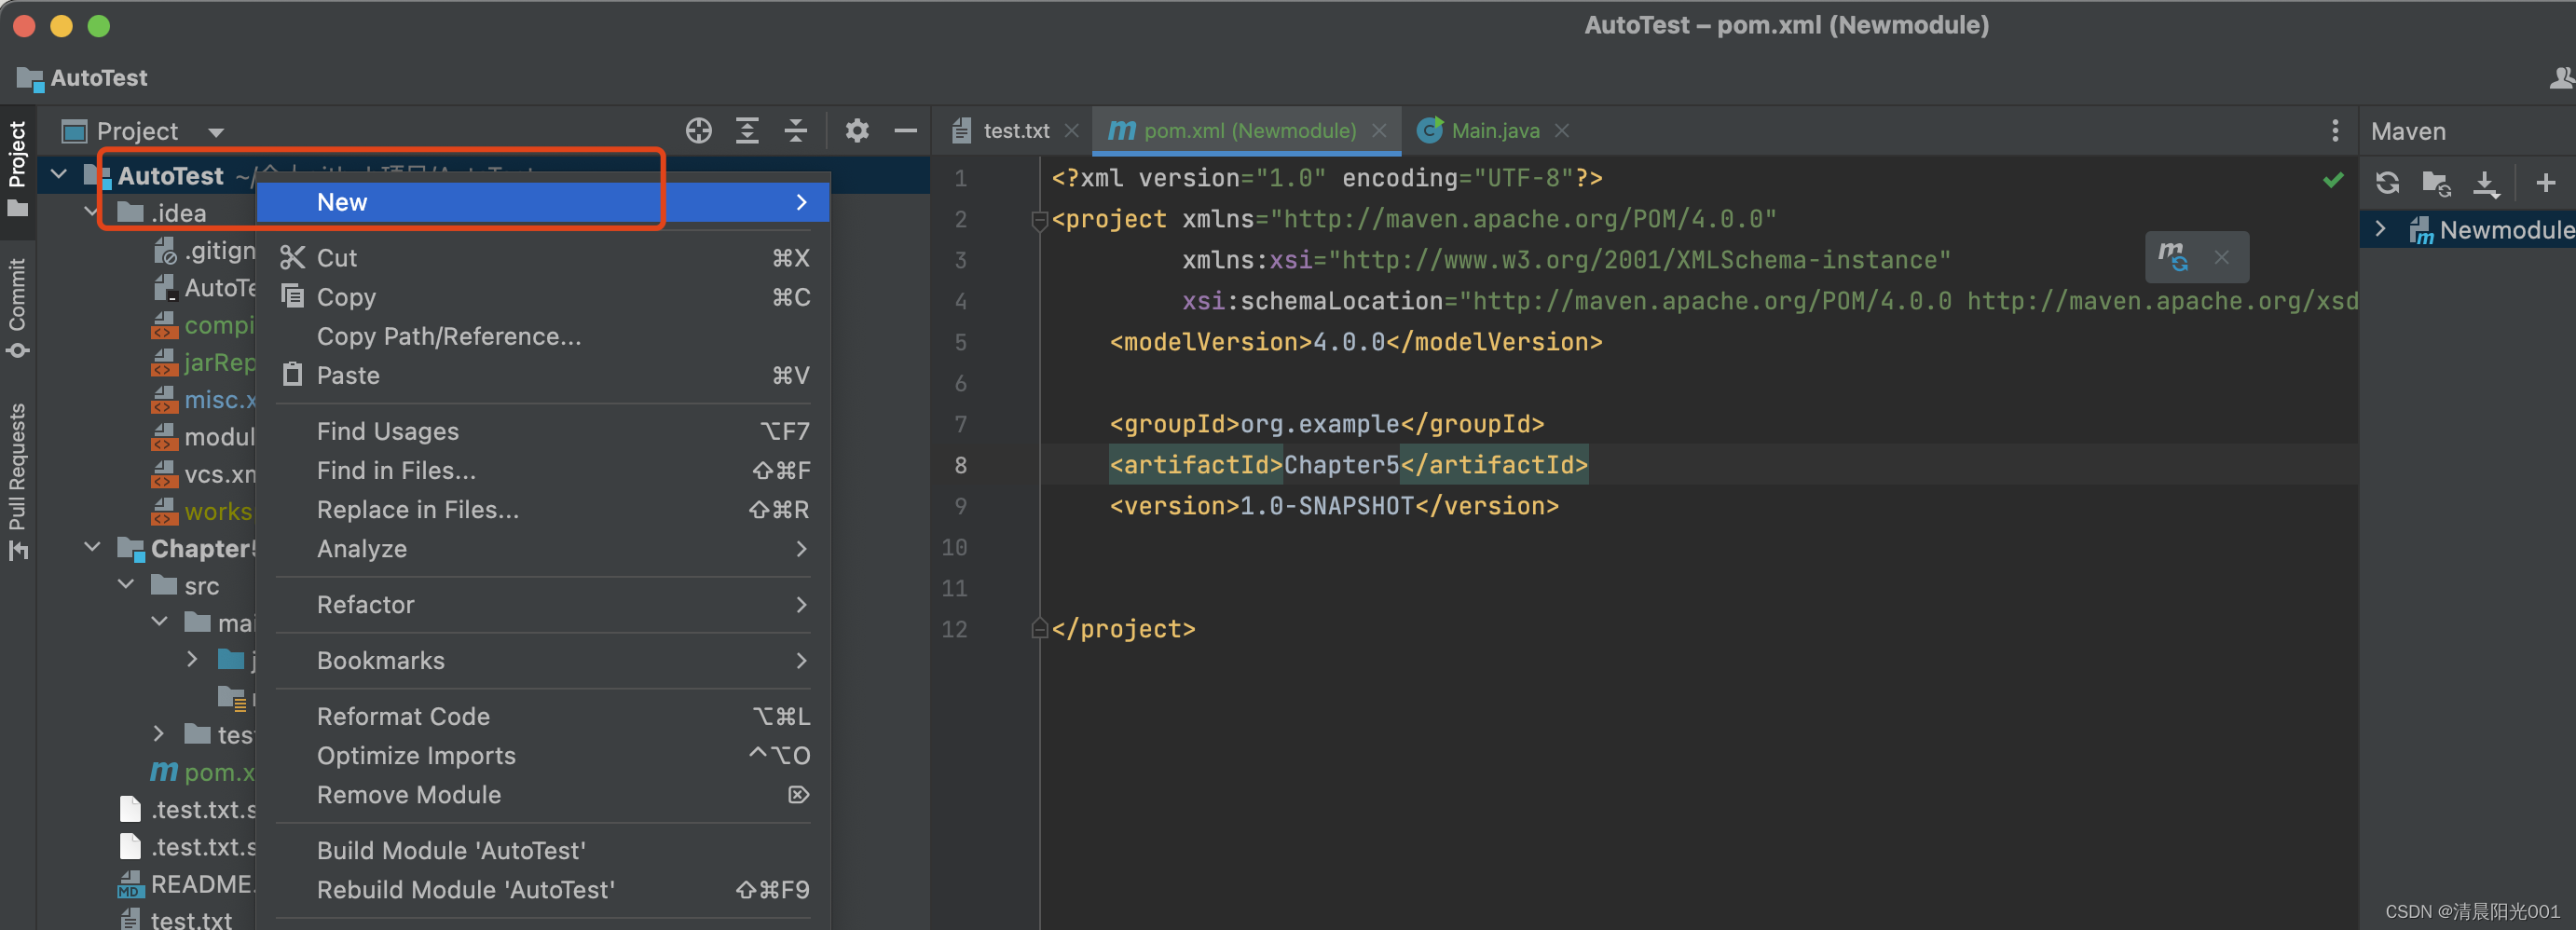
Task: Close the pom.xml (Newmodule) tab
Action: [1378, 131]
